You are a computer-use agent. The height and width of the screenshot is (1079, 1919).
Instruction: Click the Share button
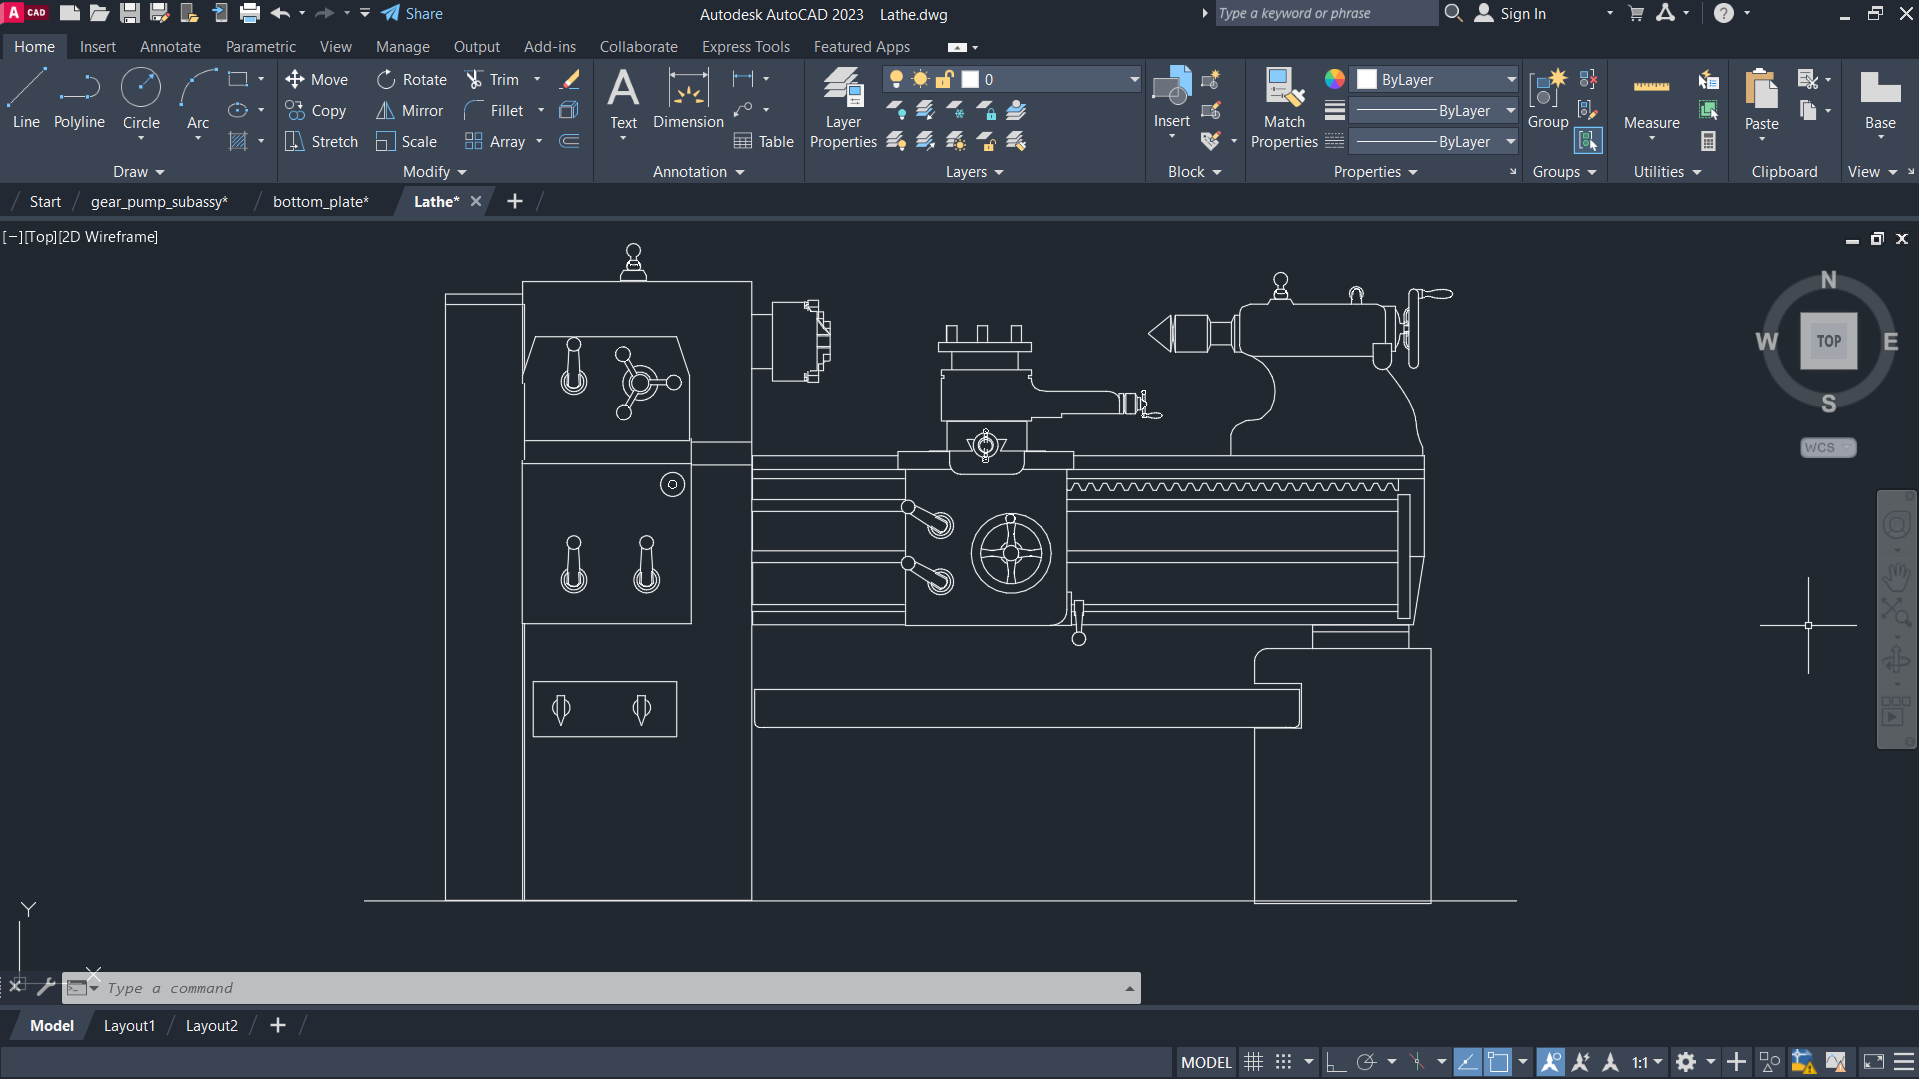(412, 14)
